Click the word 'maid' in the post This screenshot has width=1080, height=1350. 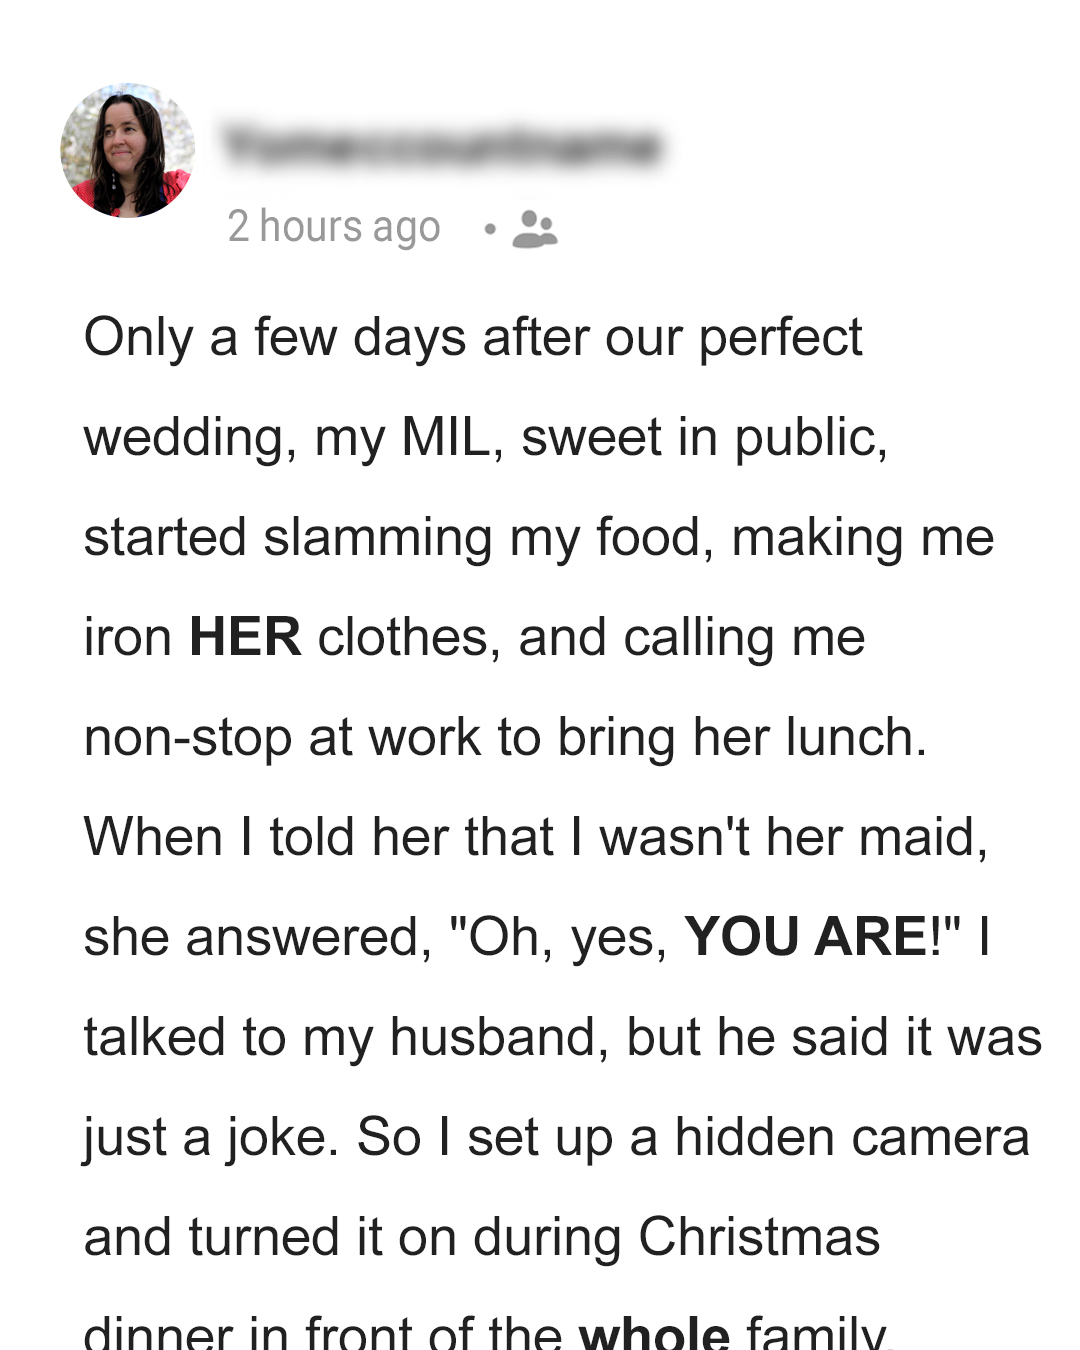(x=920, y=838)
